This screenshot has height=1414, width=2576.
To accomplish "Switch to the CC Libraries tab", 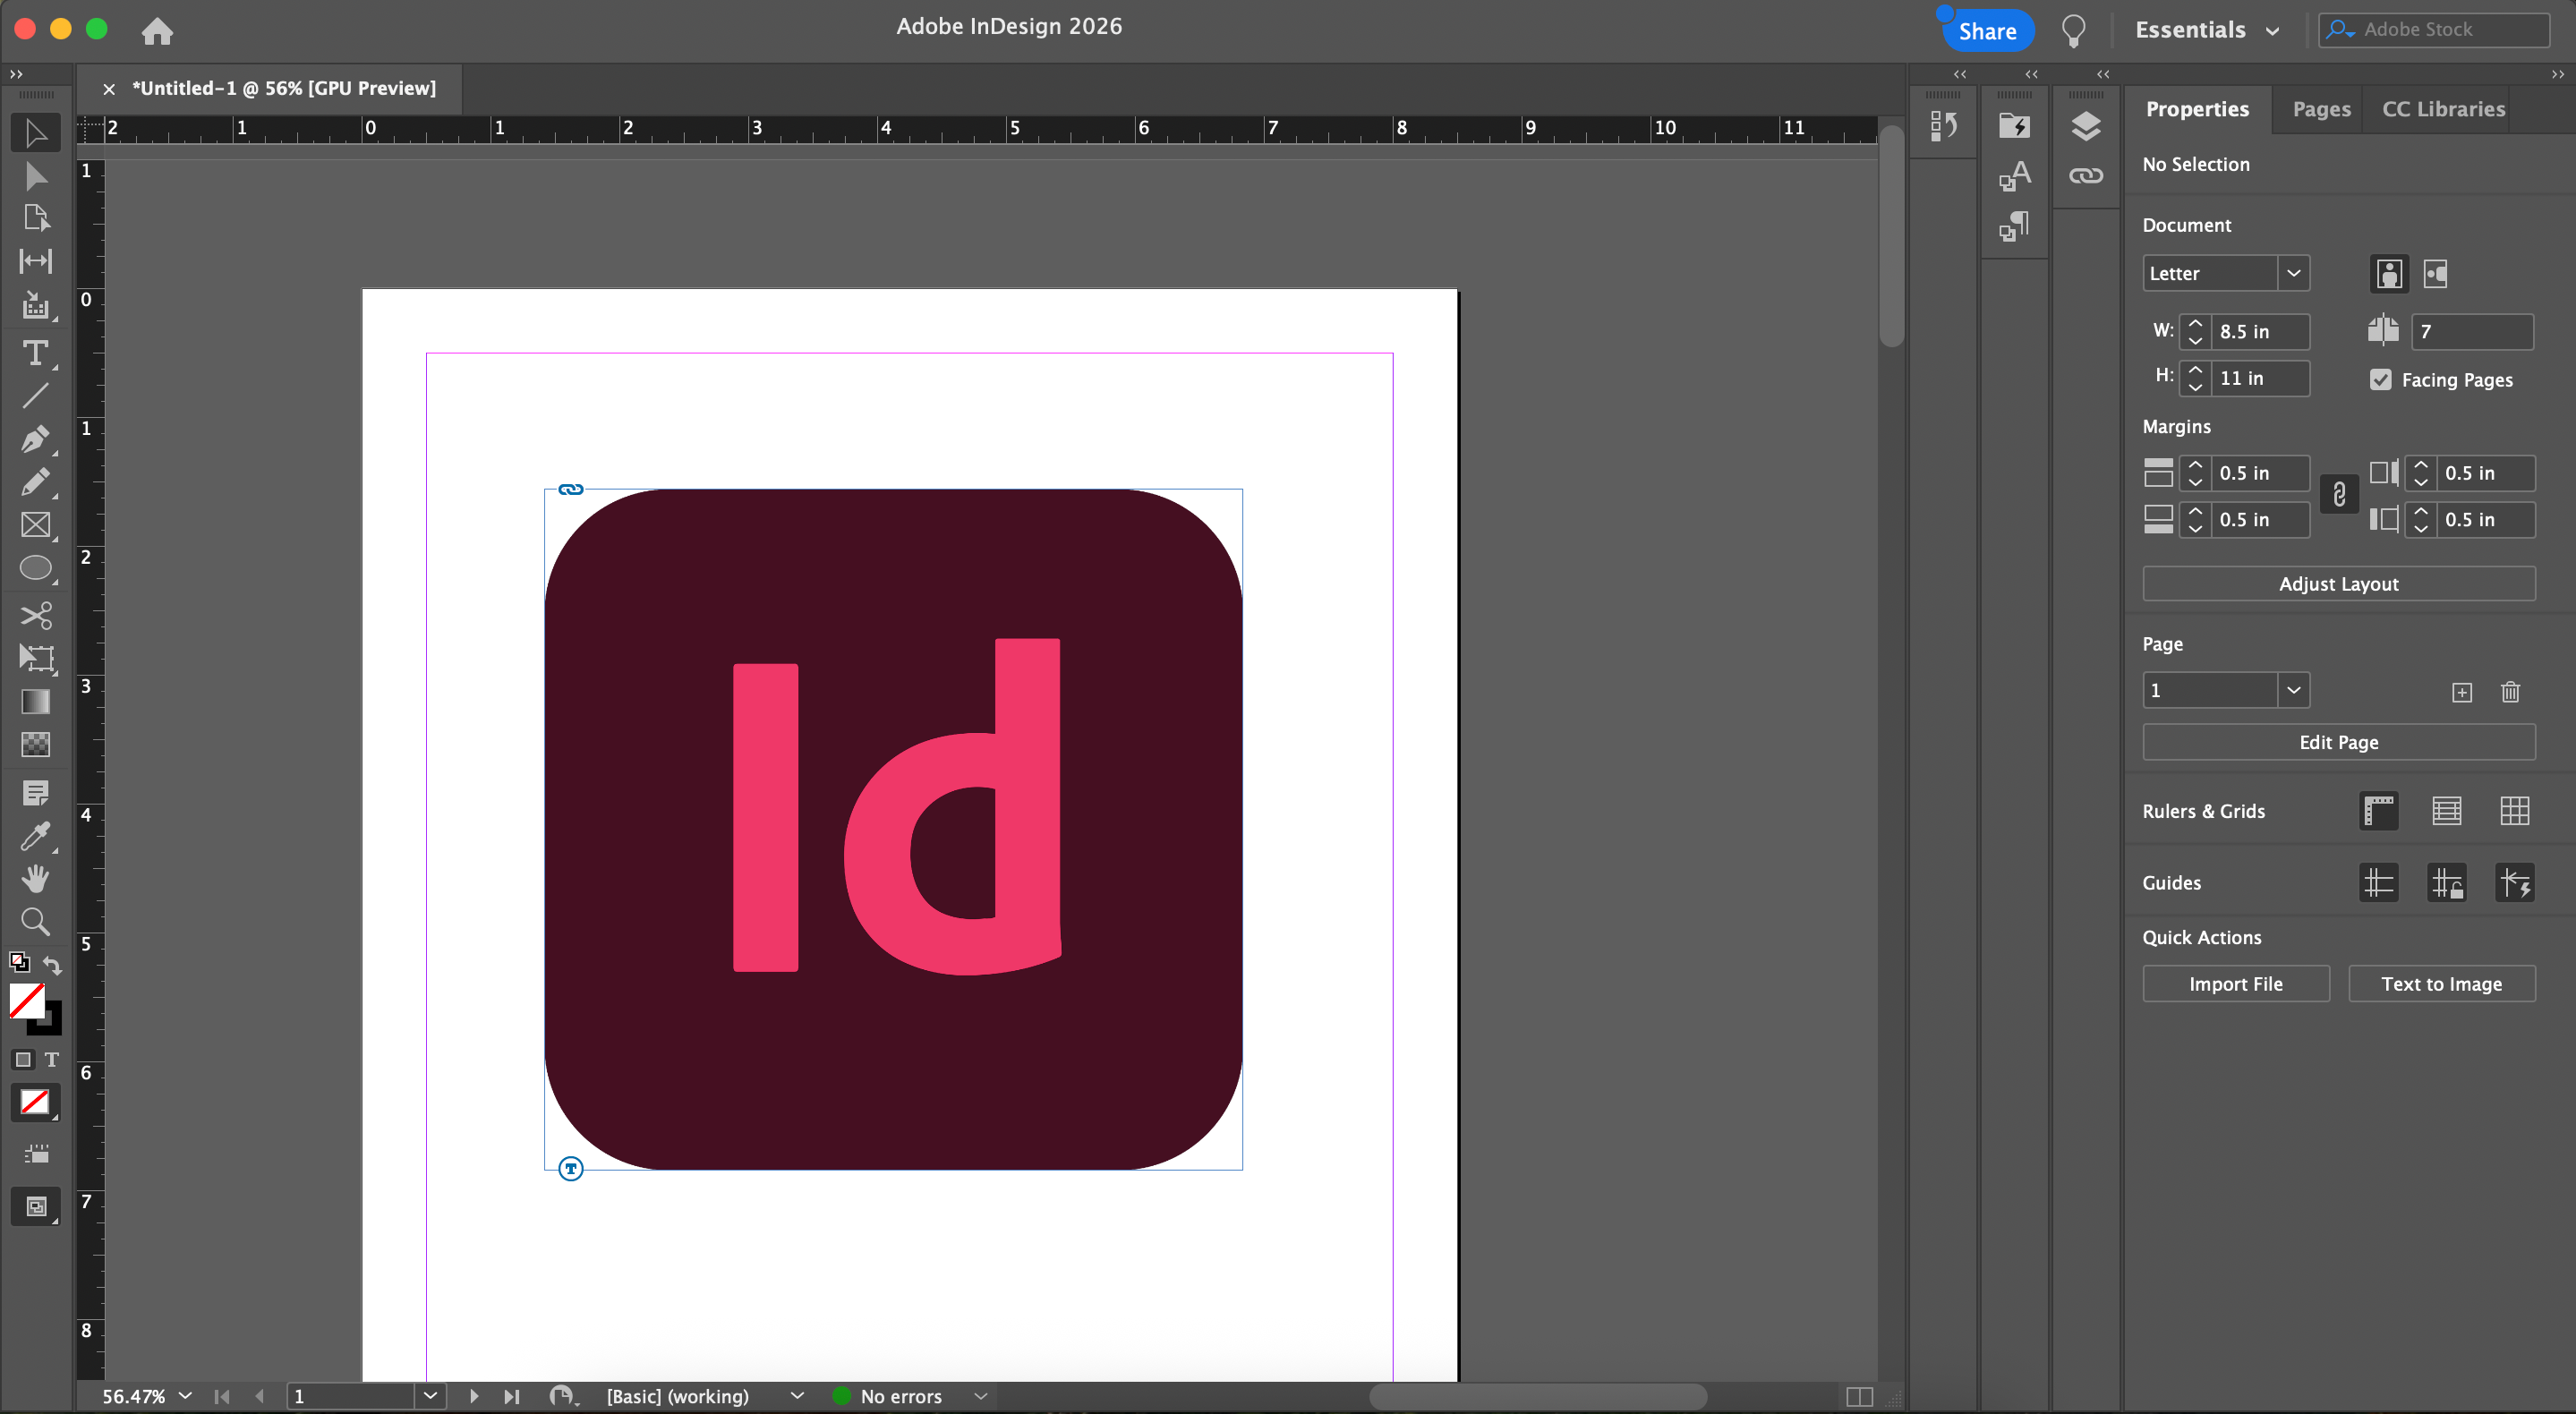I will (x=2442, y=109).
